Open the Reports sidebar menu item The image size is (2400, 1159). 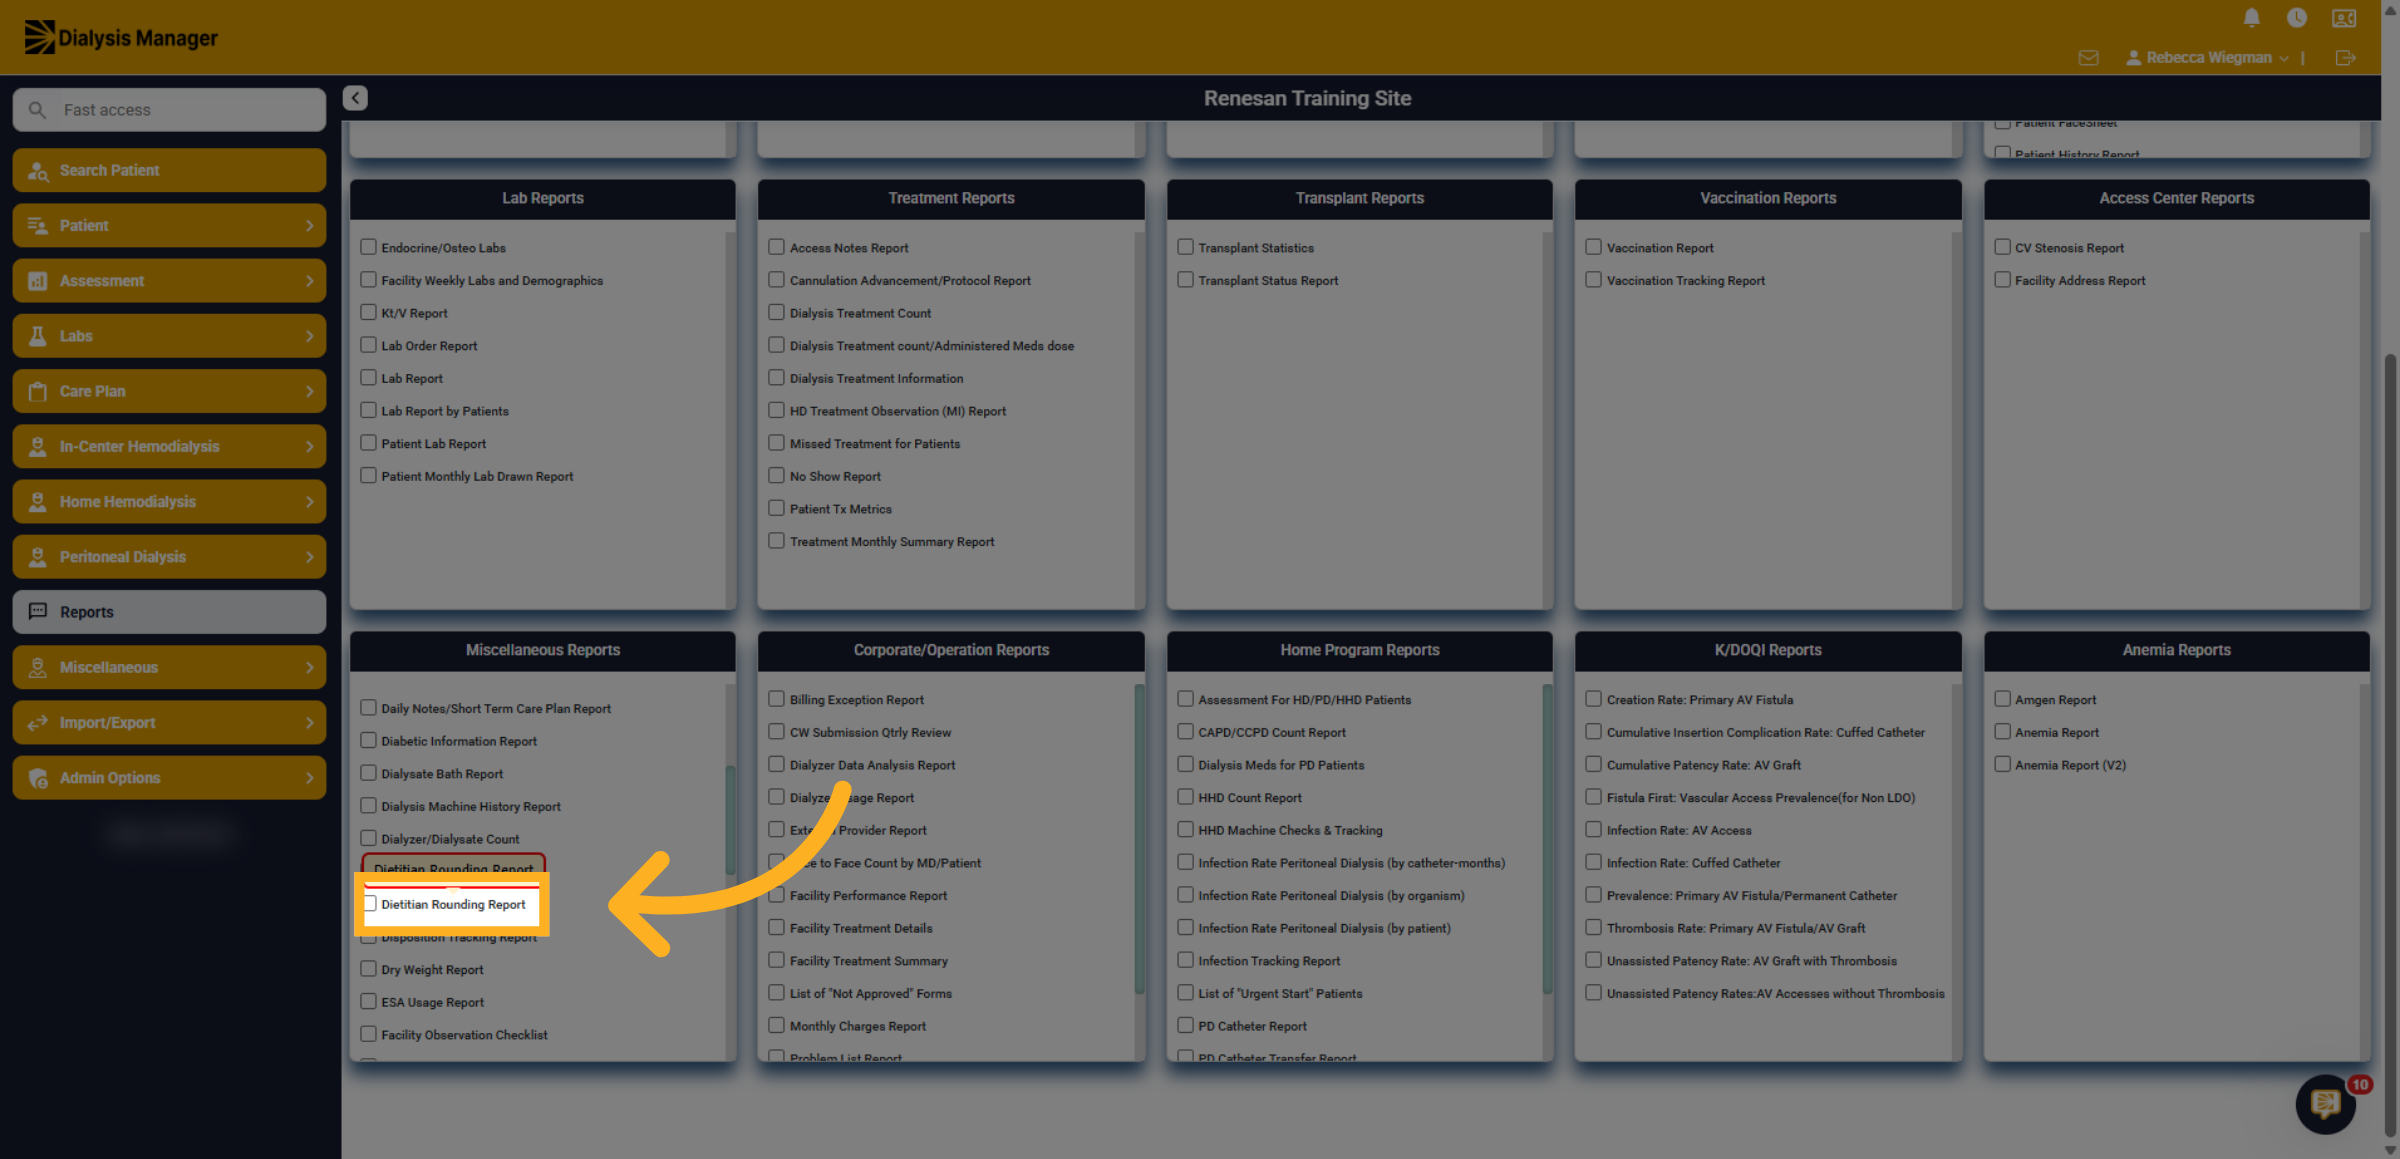[x=169, y=612]
